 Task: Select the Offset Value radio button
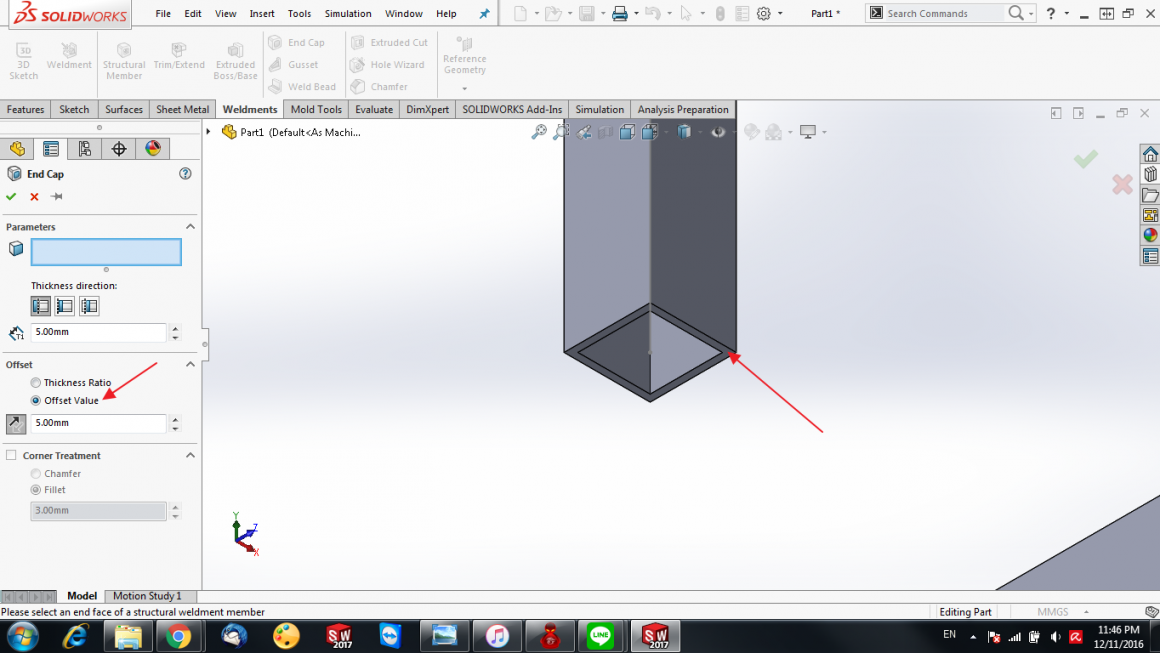pyautogui.click(x=36, y=400)
